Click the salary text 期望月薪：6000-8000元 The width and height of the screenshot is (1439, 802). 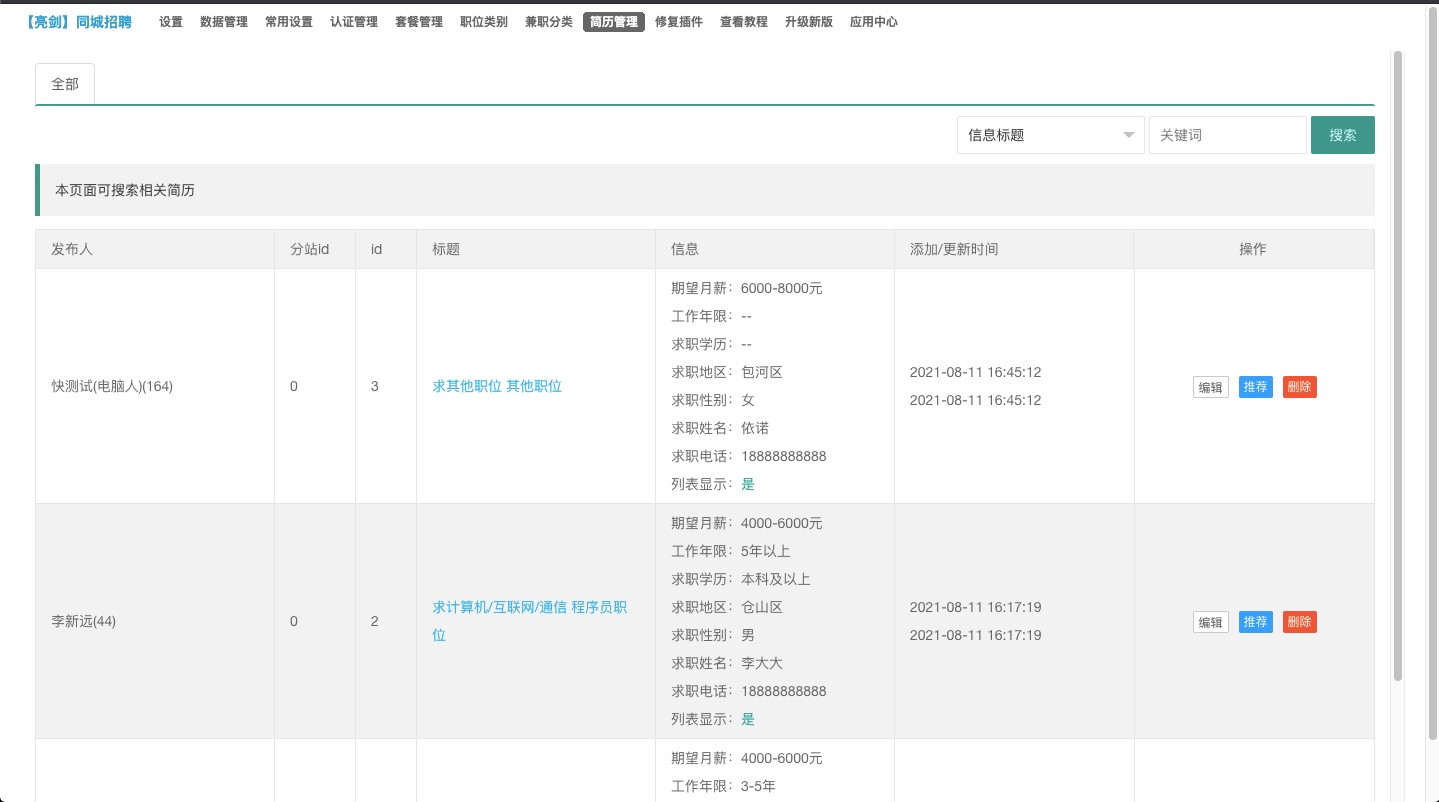tap(747, 288)
